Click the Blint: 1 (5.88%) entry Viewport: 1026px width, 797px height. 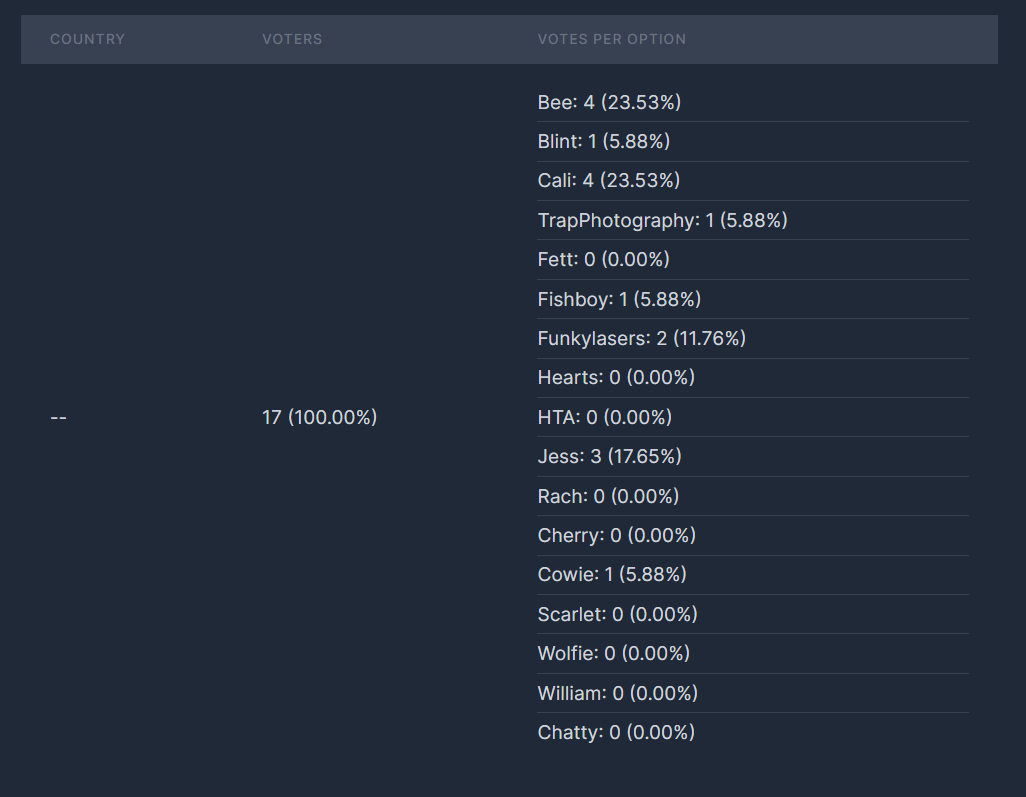click(603, 142)
